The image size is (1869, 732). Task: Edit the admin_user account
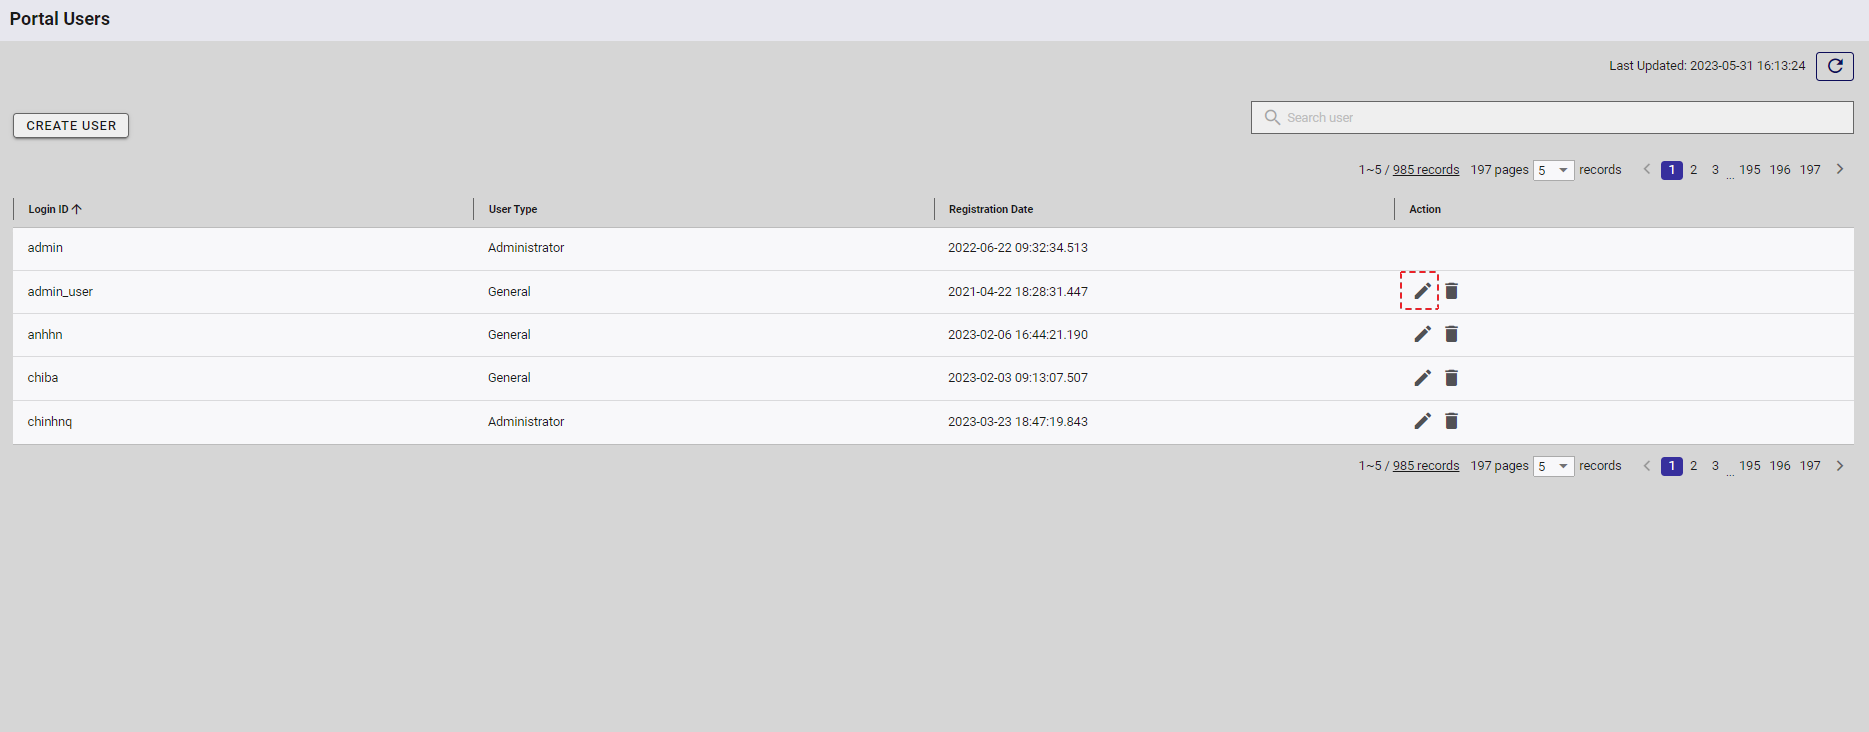1422,291
